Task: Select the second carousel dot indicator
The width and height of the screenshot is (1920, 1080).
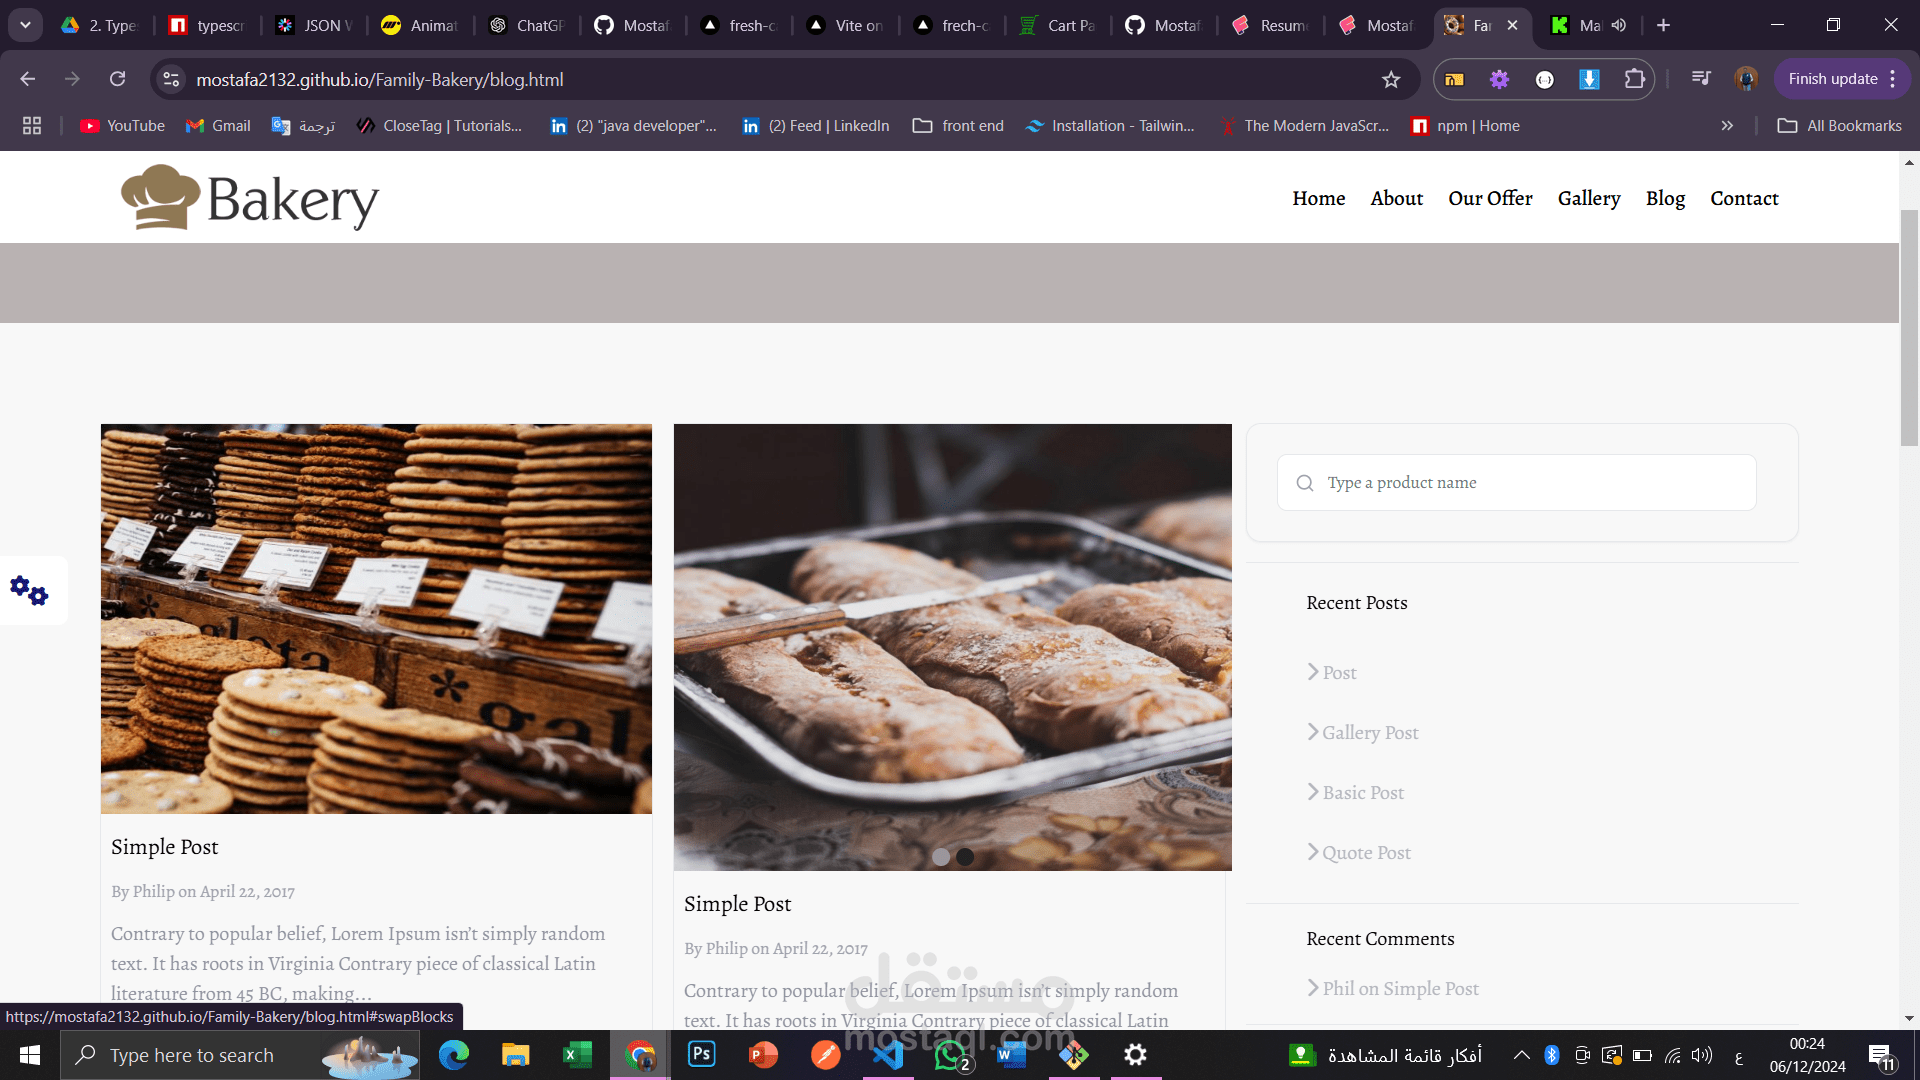Action: pyautogui.click(x=965, y=857)
